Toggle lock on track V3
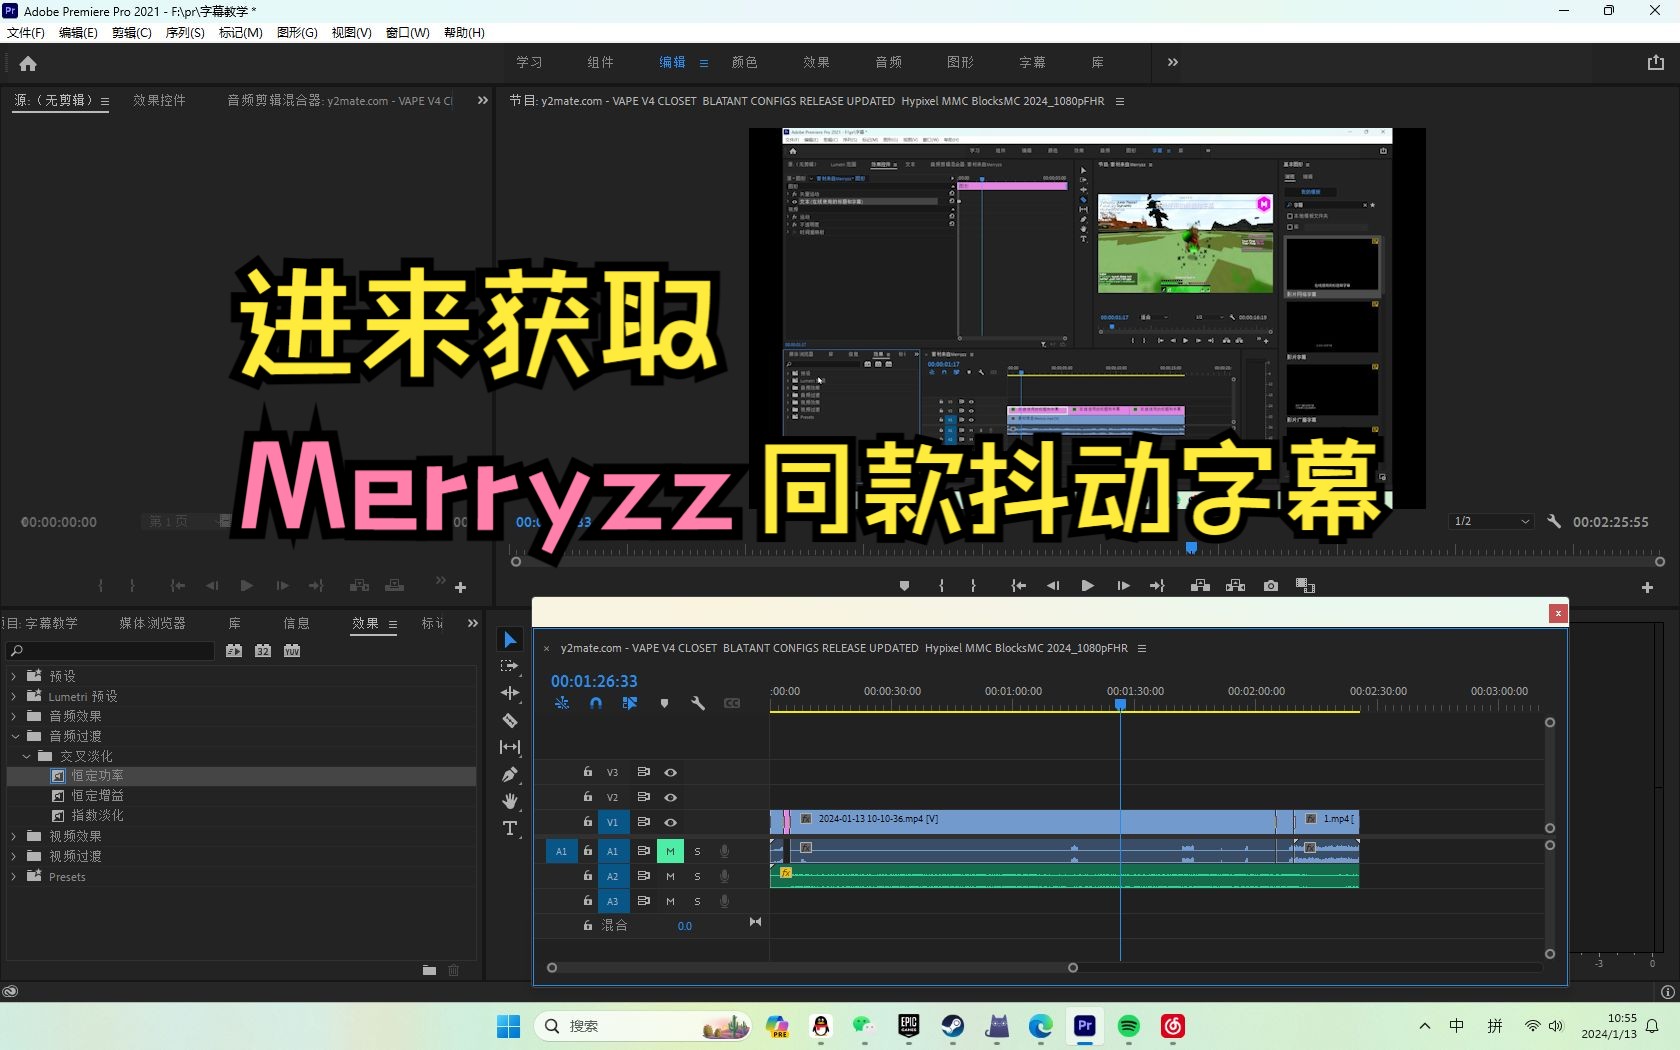1680x1050 pixels. click(x=588, y=772)
